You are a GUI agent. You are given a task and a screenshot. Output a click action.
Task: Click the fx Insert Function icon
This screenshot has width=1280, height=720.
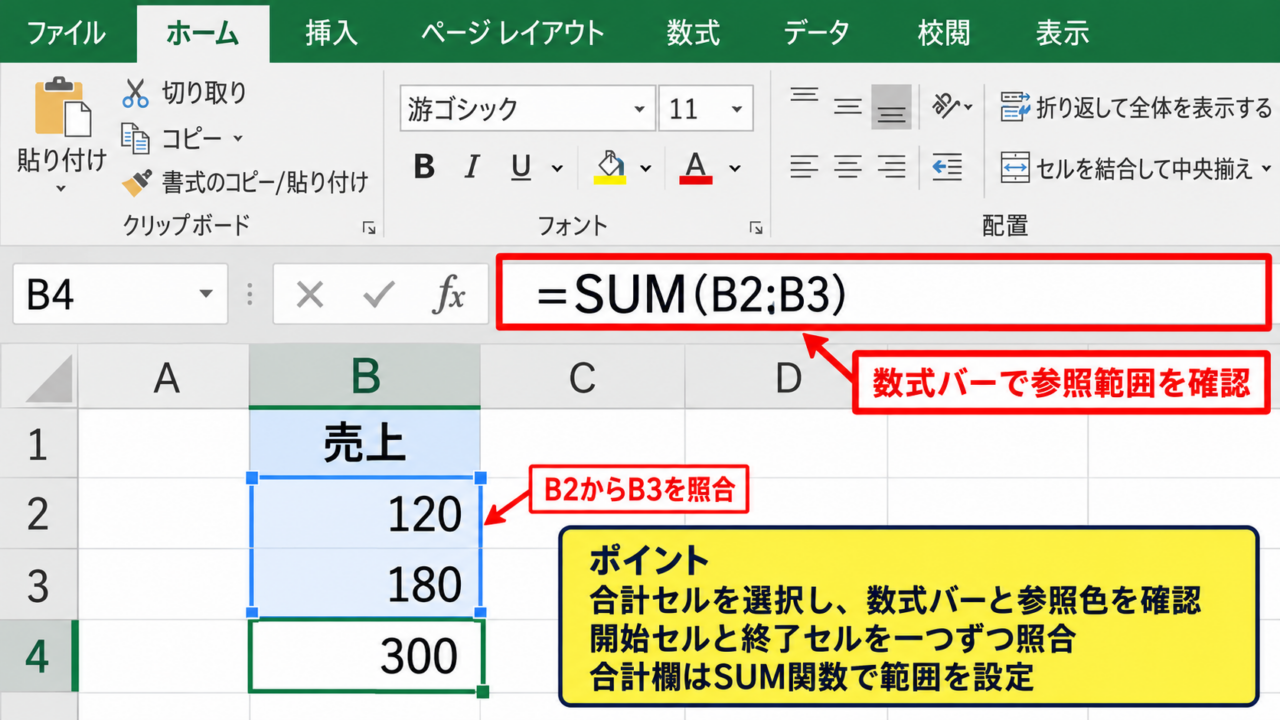coord(449,295)
